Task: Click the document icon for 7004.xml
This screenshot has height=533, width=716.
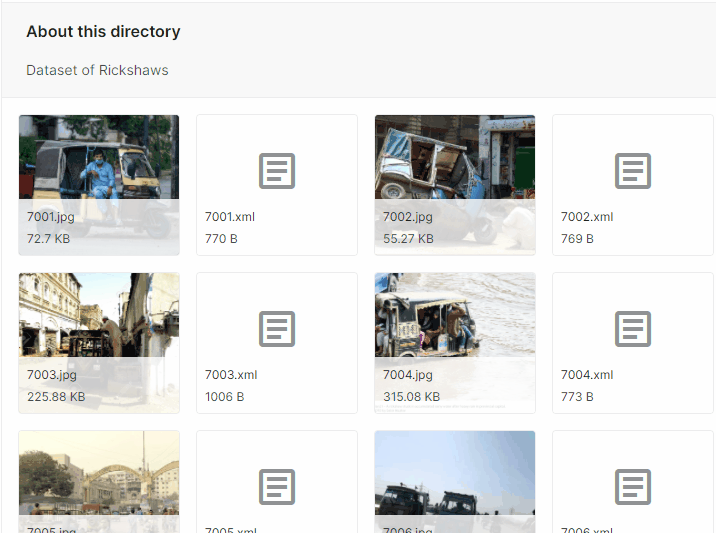Action: pyautogui.click(x=633, y=329)
